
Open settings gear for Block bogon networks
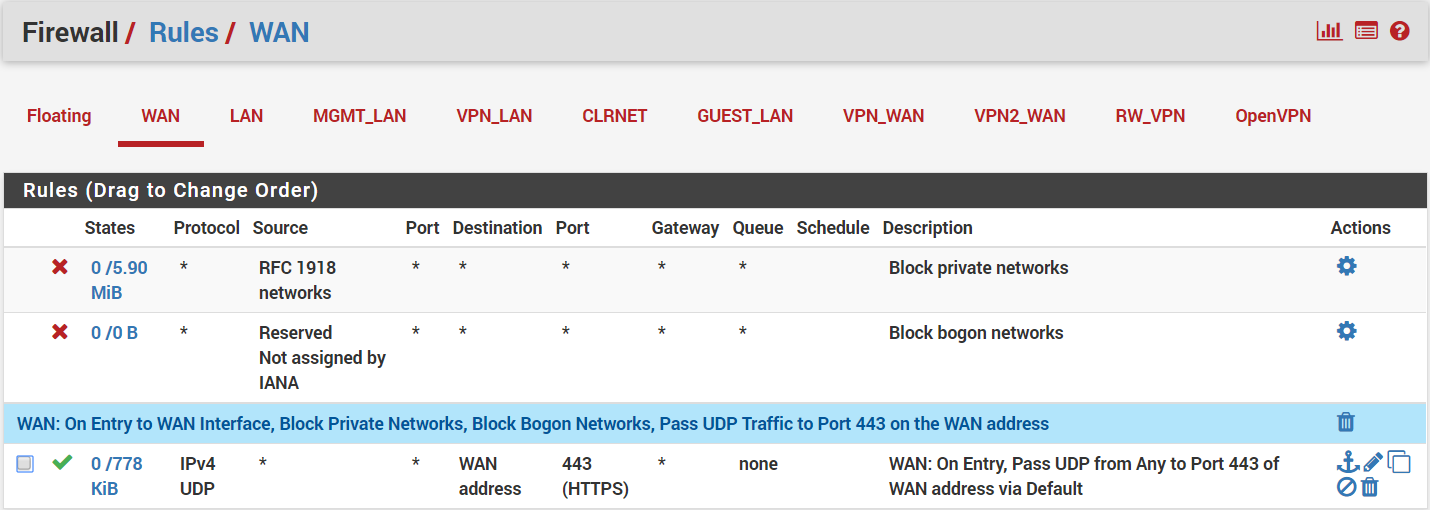tap(1347, 331)
